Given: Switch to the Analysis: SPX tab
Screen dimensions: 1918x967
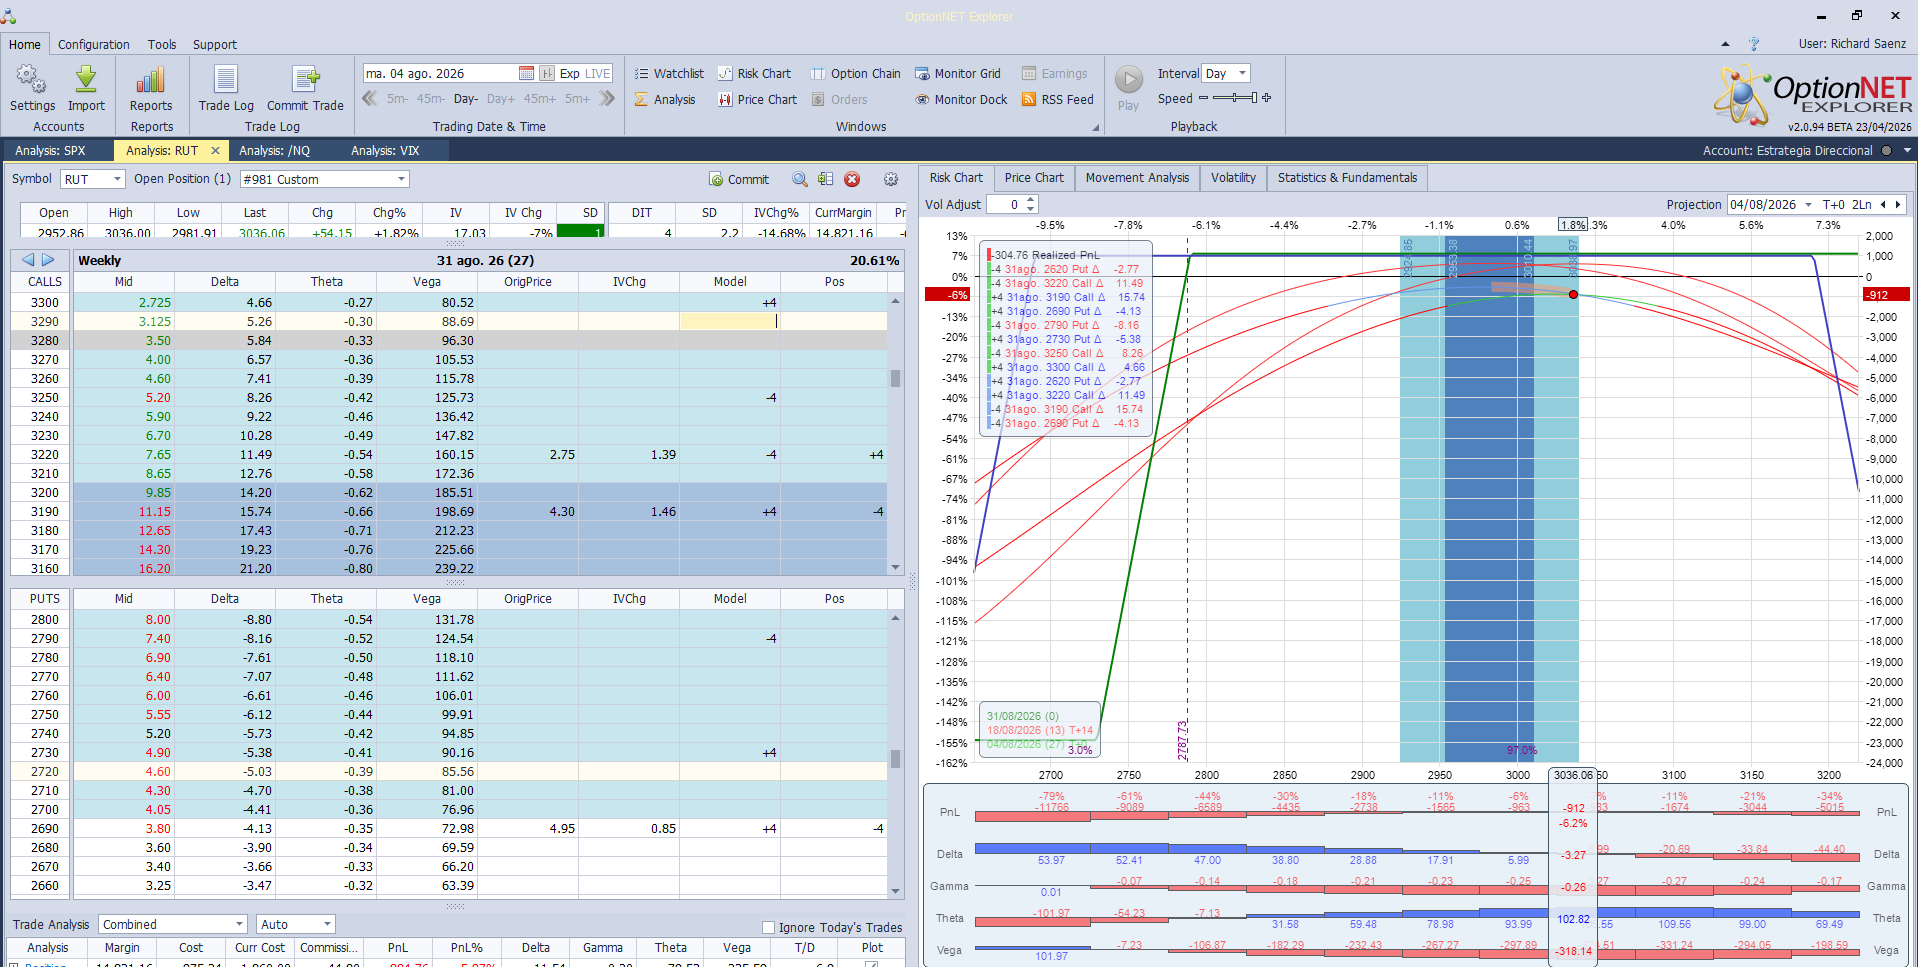Looking at the screenshot, I should point(50,150).
